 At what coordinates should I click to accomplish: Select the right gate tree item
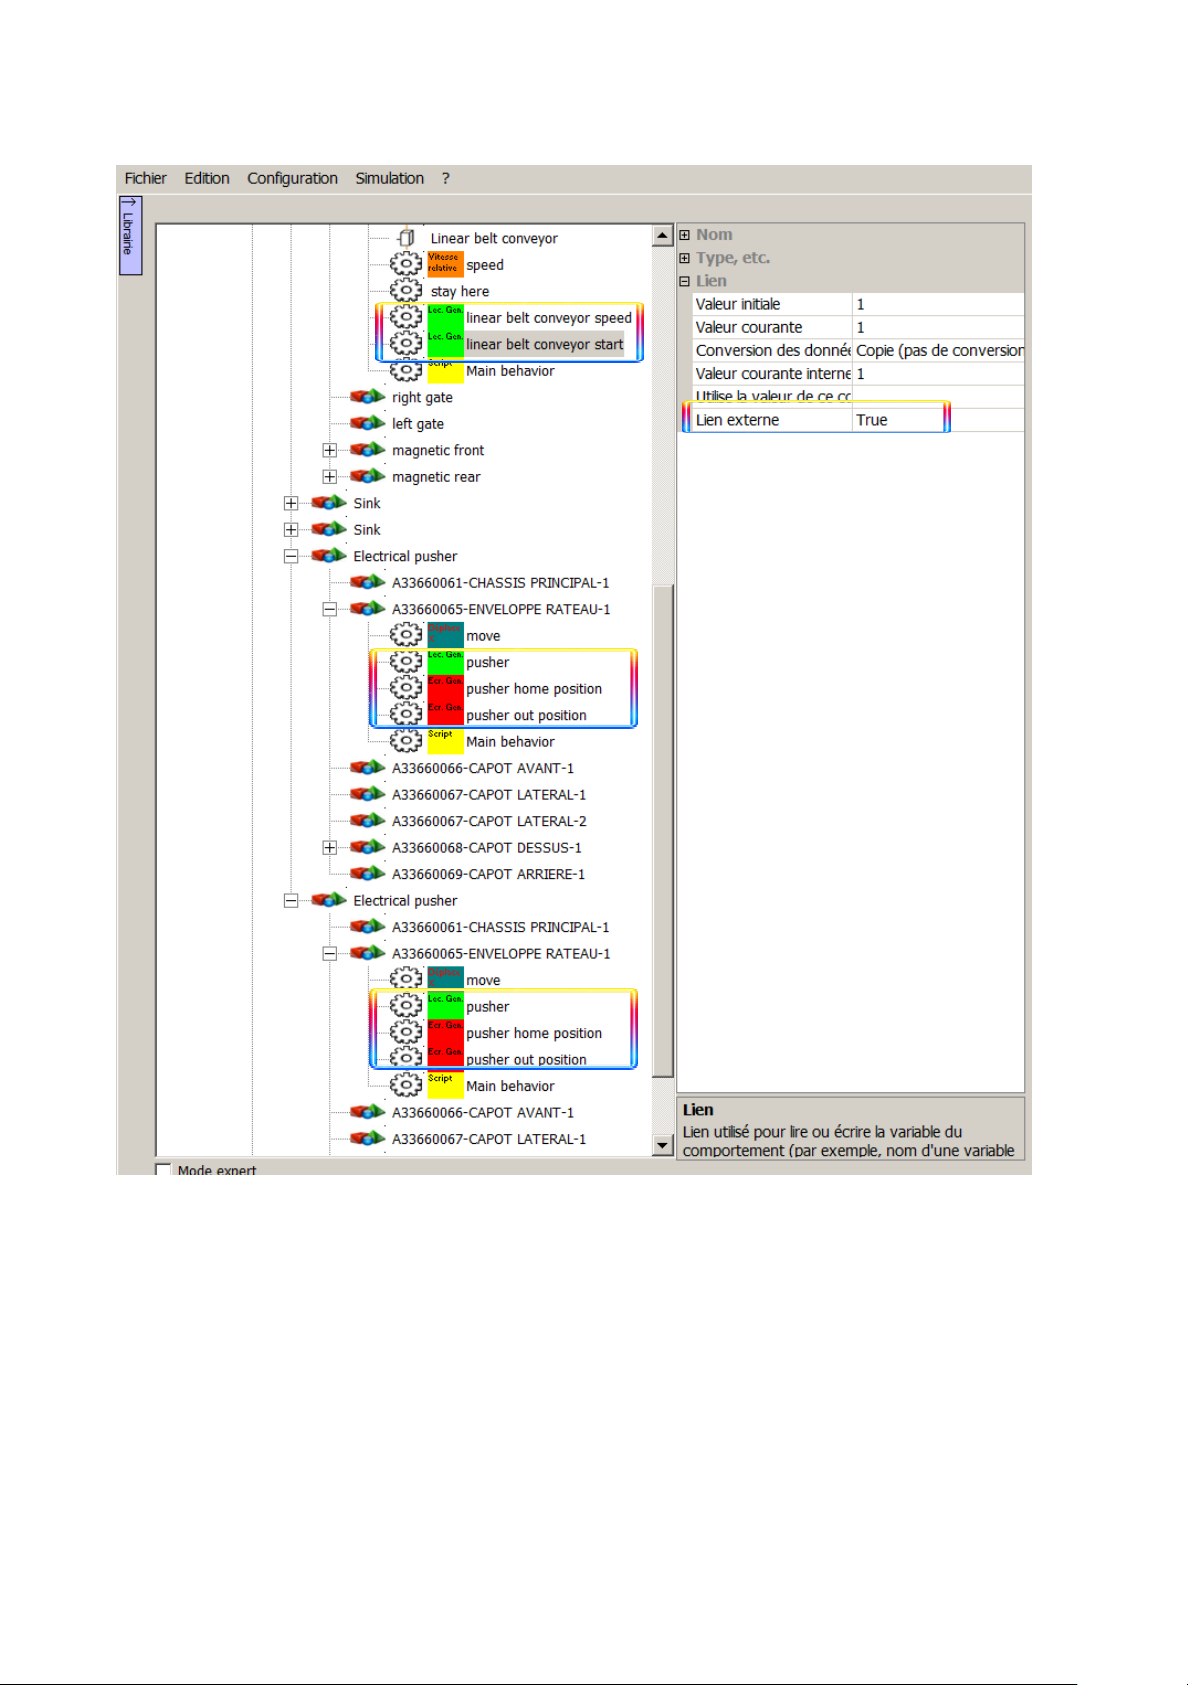(x=422, y=397)
